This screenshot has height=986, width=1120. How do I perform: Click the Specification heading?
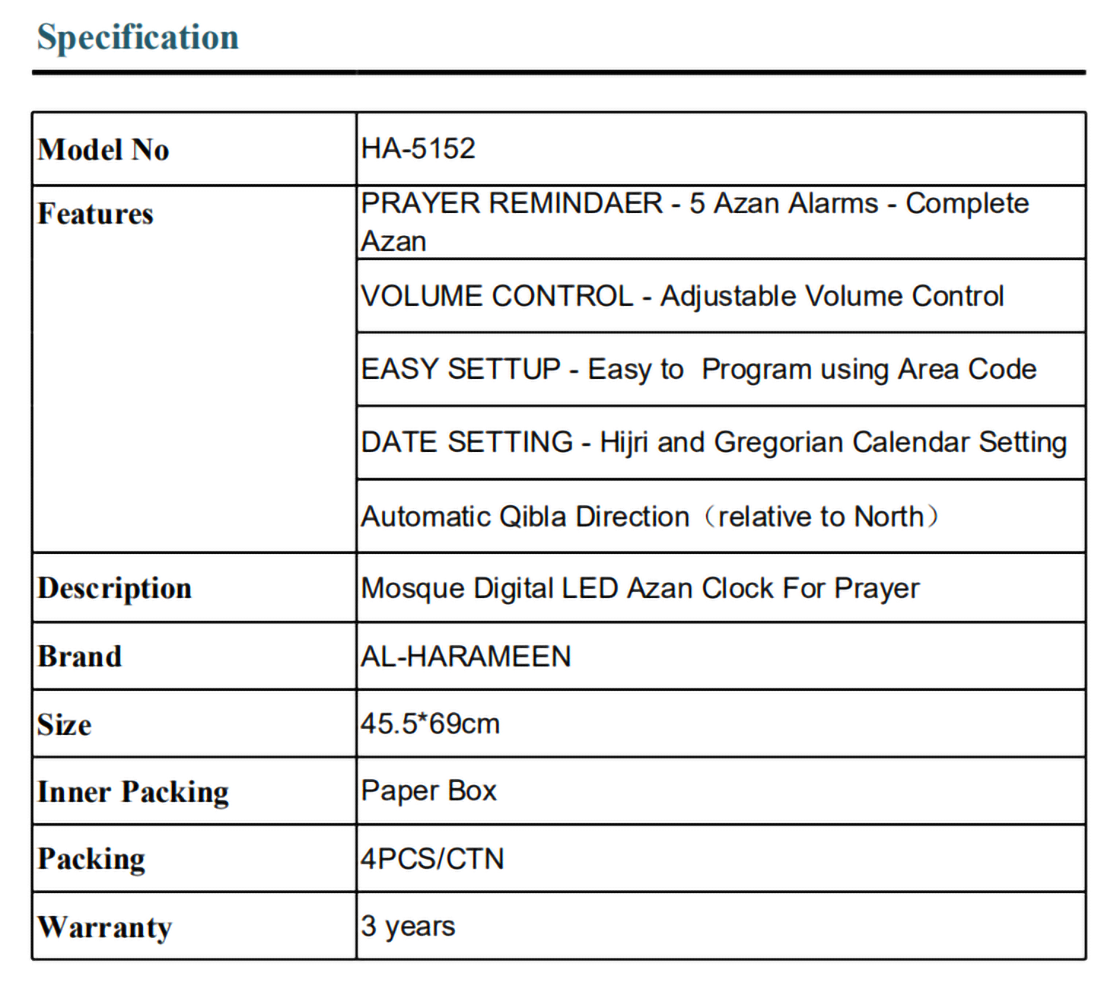[138, 38]
